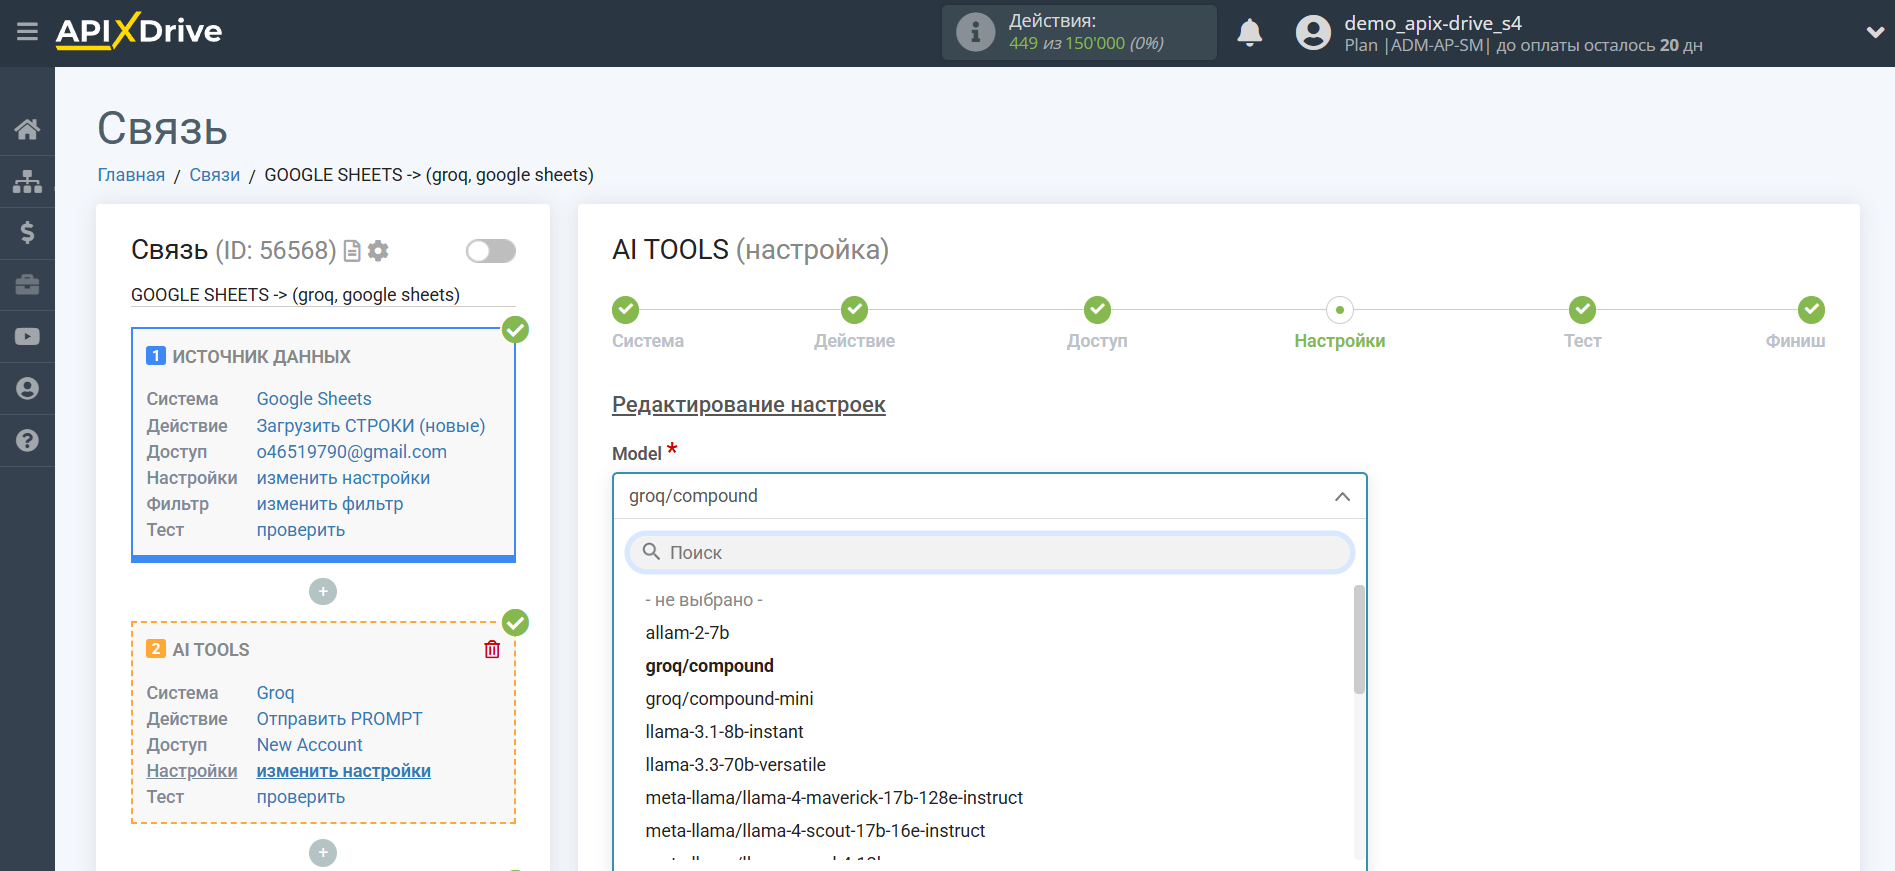This screenshot has height=871, width=1895.
Task: Click изменить фильтр link in data source
Action: click(329, 504)
